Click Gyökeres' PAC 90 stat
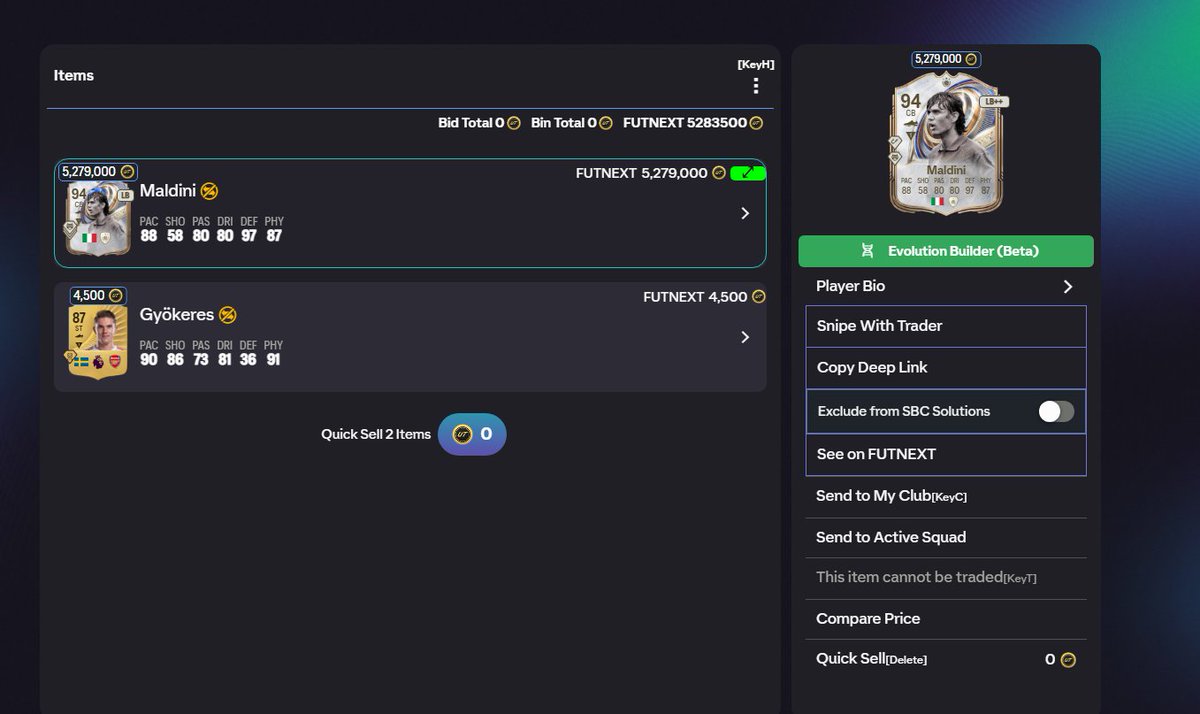The width and height of the screenshot is (1200, 714). (149, 353)
